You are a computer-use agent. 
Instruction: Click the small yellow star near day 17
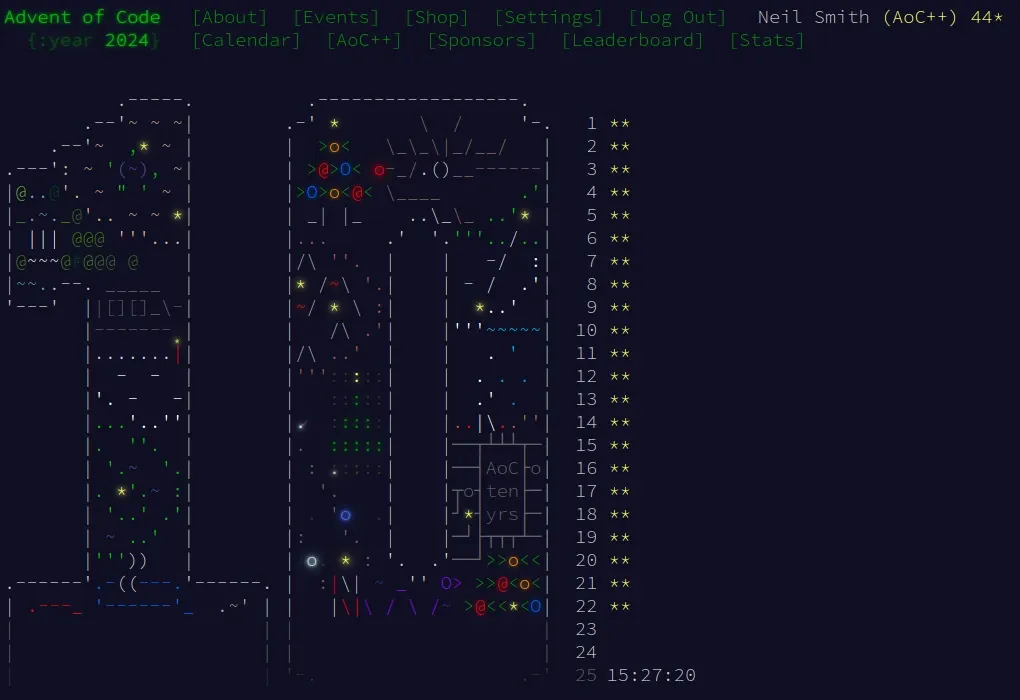click(x=122, y=491)
